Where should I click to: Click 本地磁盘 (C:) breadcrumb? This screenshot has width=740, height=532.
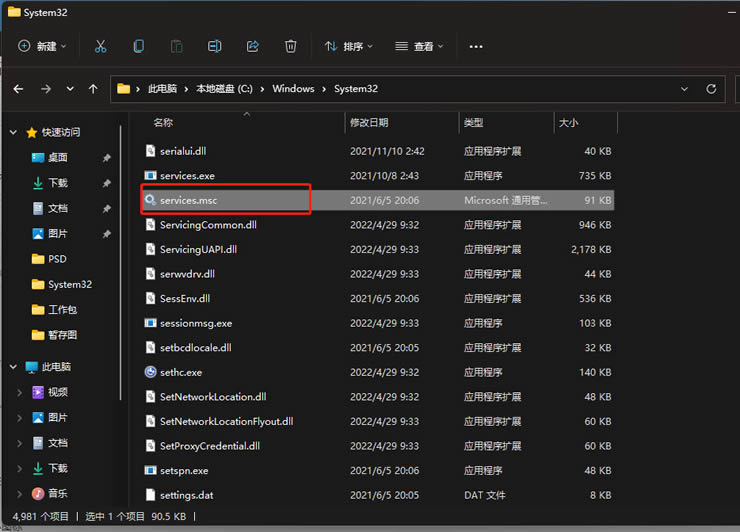coord(224,89)
